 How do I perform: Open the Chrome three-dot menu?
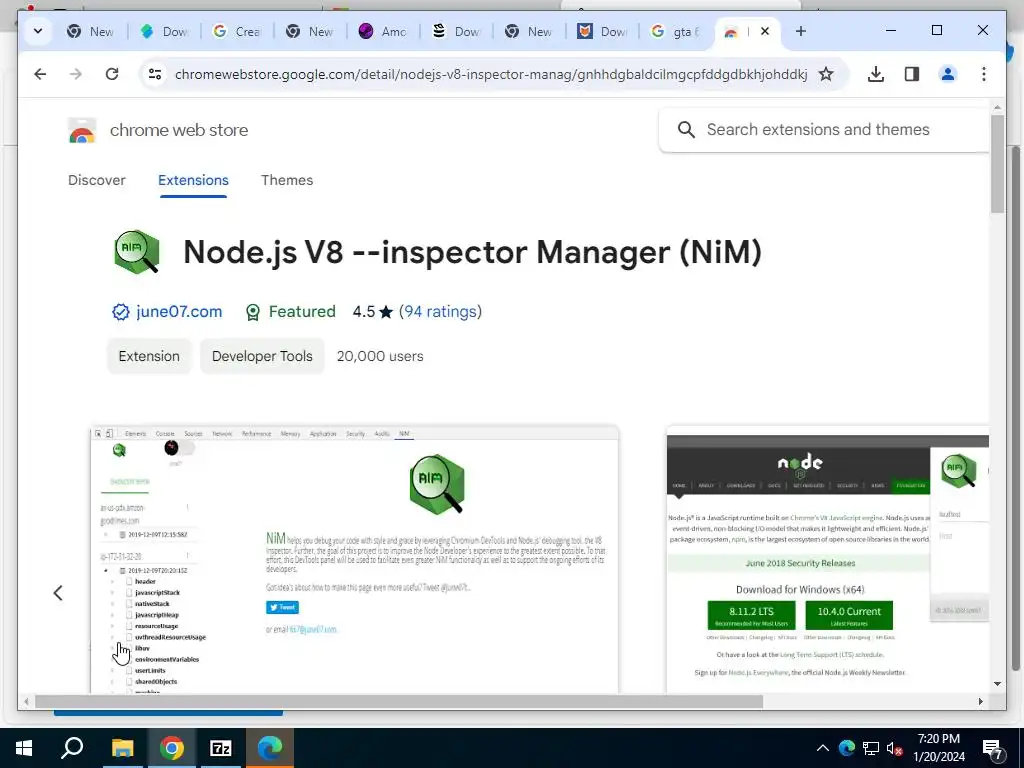coord(984,74)
